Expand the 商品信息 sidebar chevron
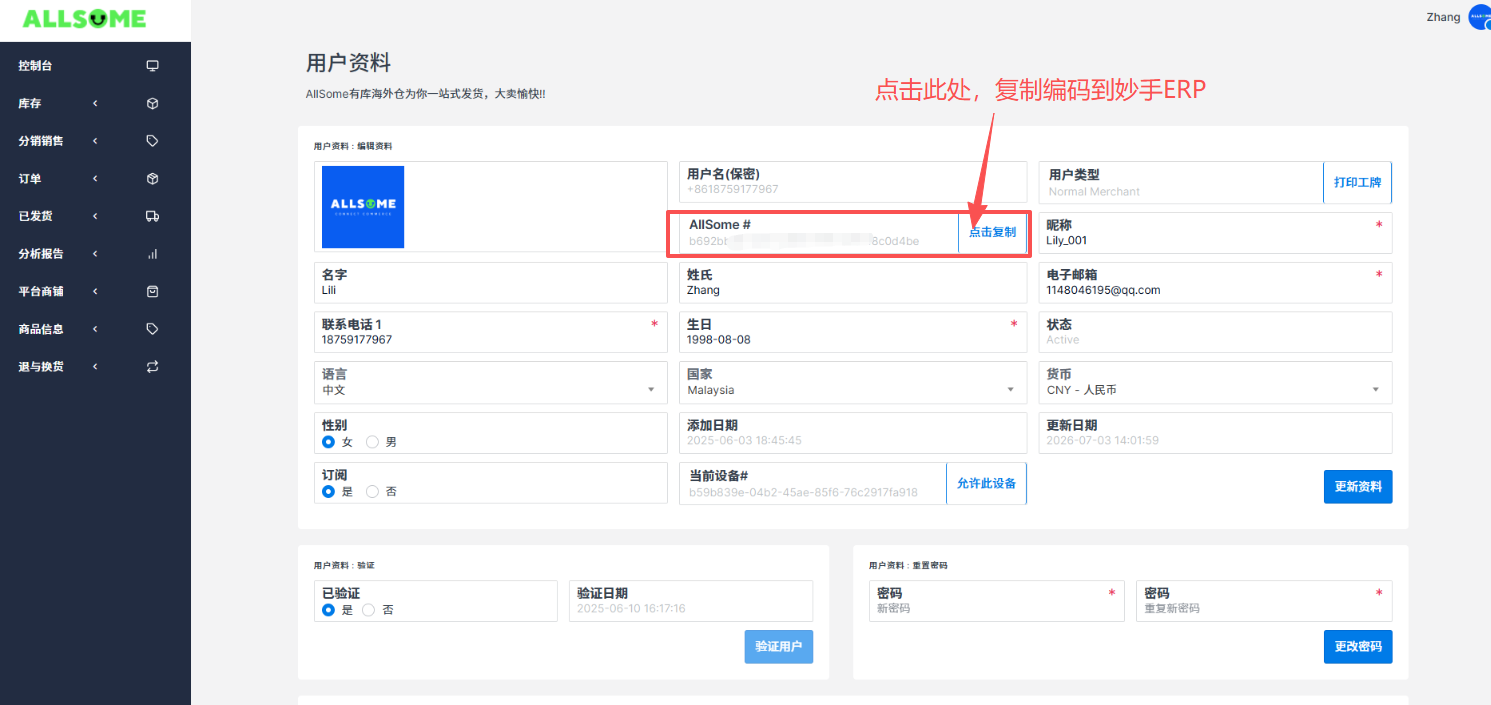 (x=95, y=329)
